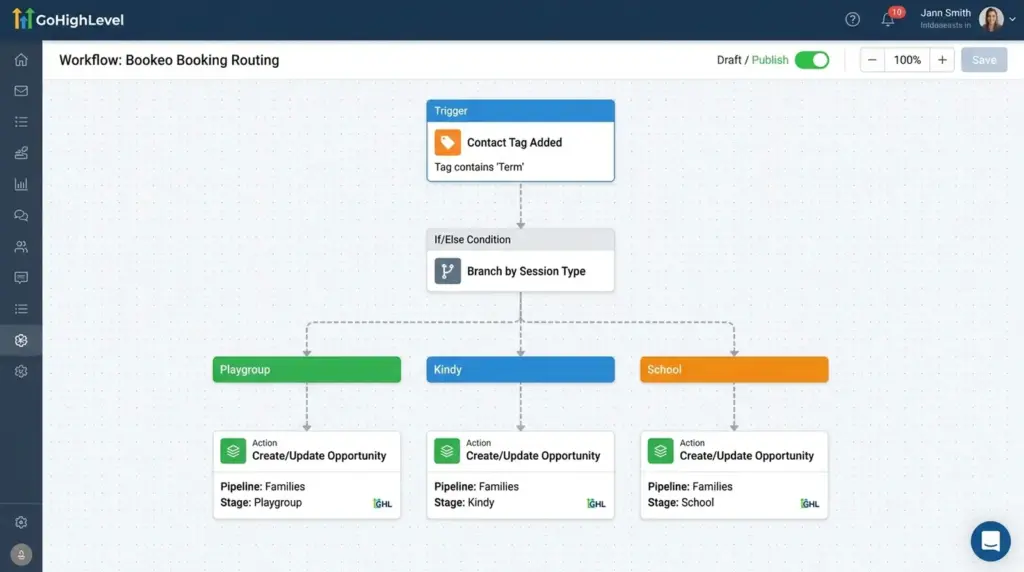Click the Draft label
The width and height of the screenshot is (1024, 572).
click(729, 60)
